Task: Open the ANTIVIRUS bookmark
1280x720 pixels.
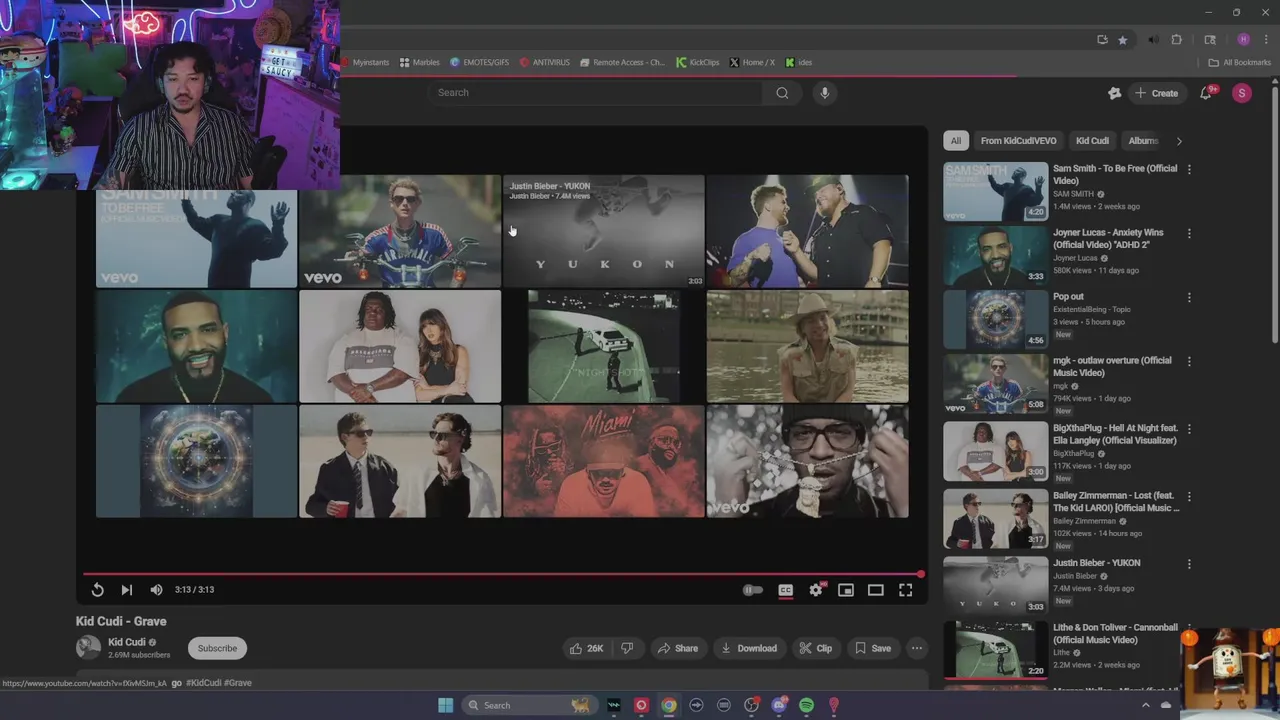Action: [x=544, y=62]
